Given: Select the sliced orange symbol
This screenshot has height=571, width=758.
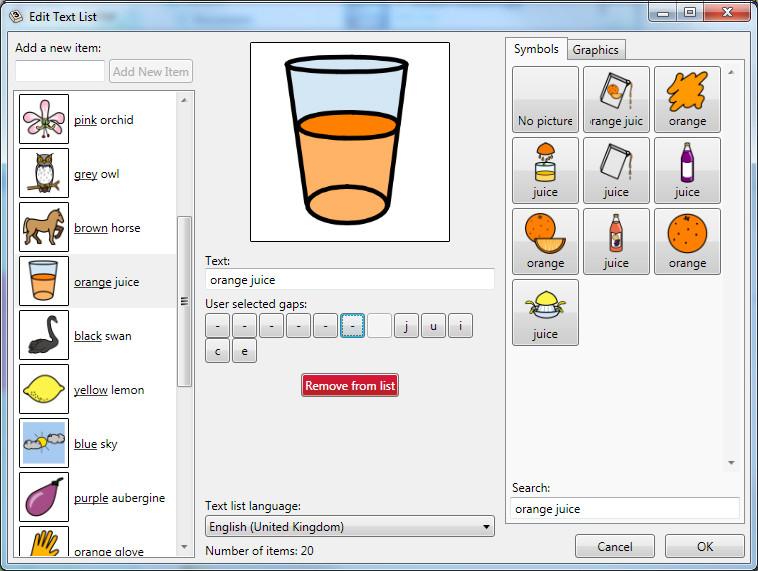Looking at the screenshot, I should coord(545,241).
